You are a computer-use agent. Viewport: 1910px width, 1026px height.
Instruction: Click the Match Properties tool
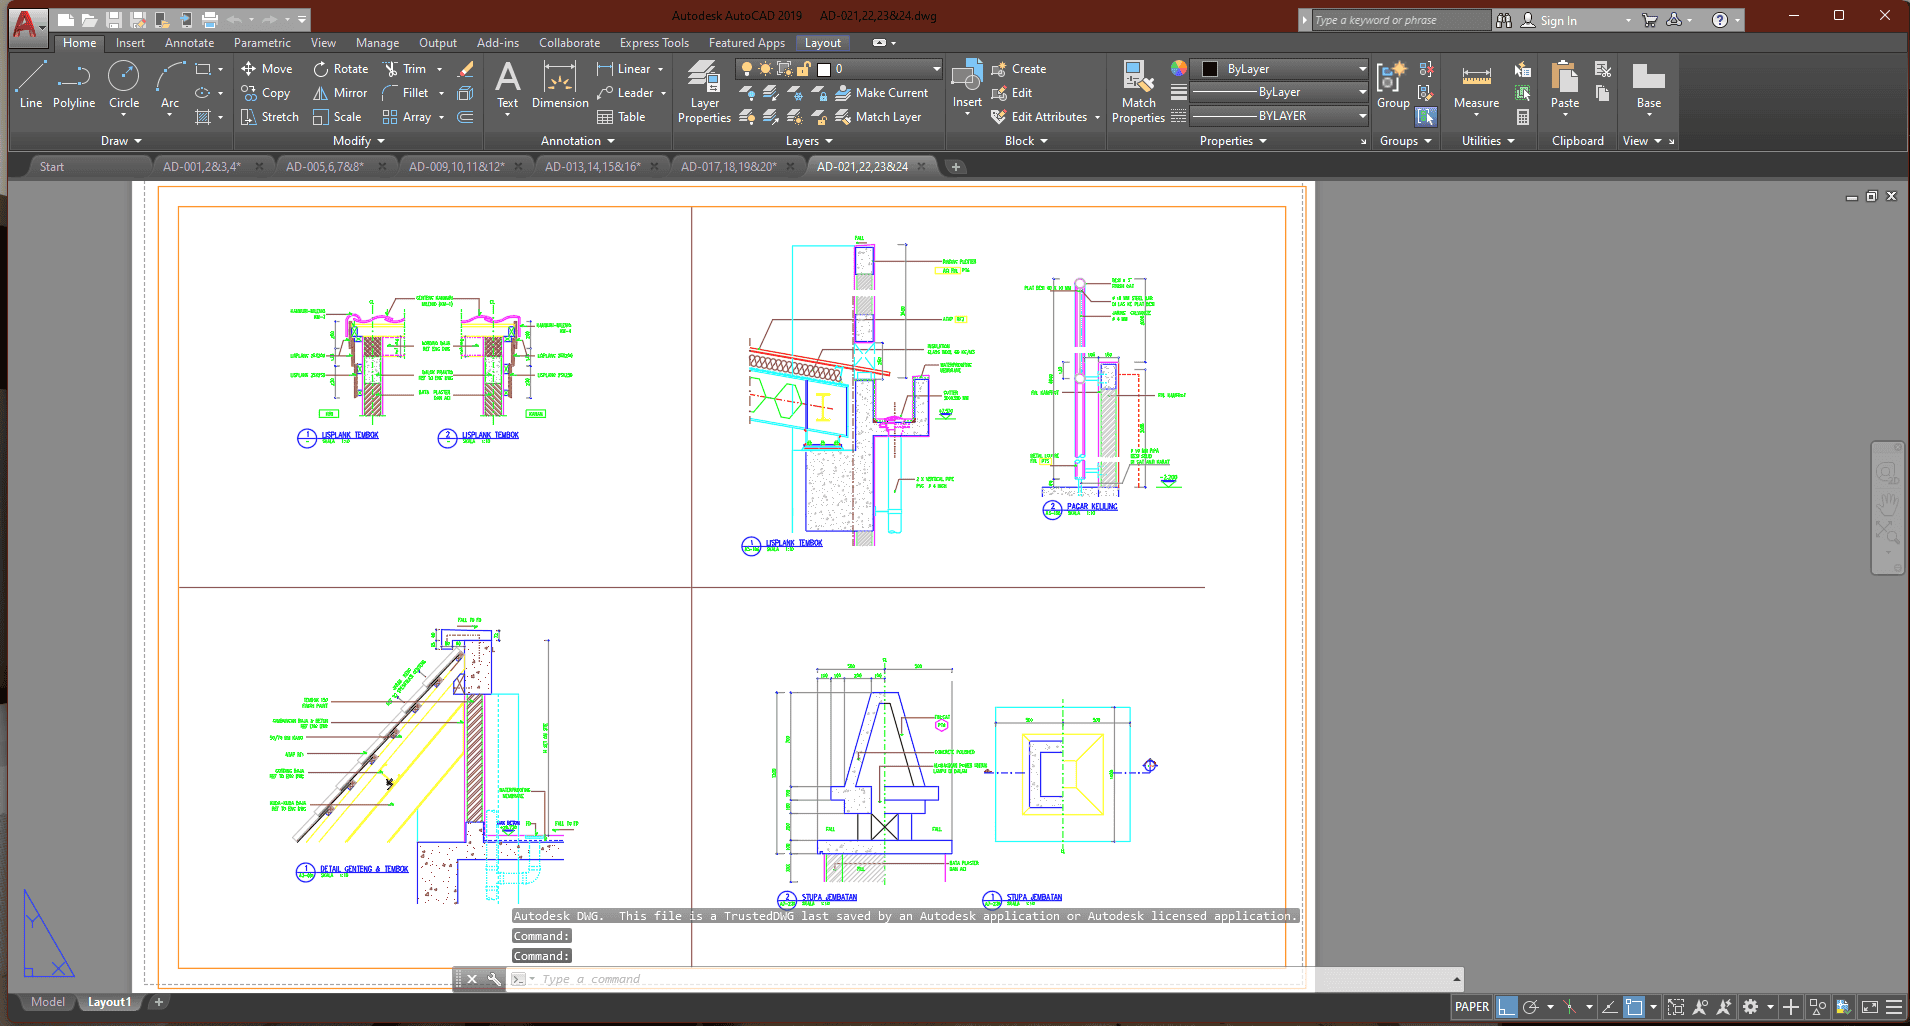point(1138,91)
